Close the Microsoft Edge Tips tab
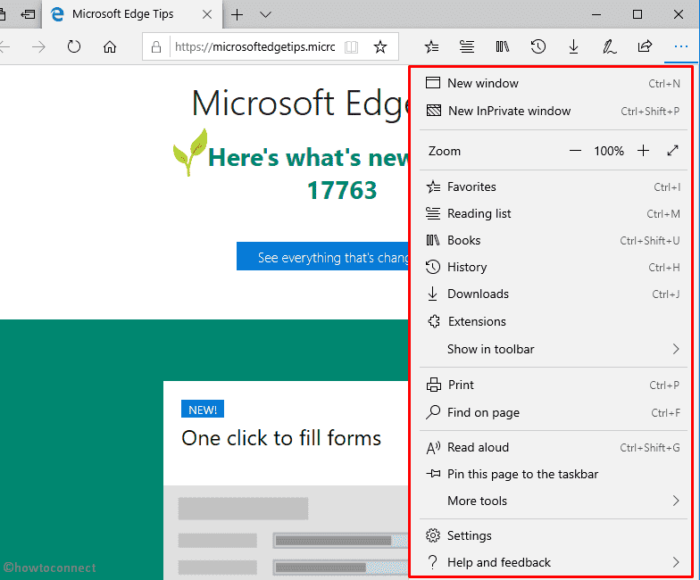 207,14
